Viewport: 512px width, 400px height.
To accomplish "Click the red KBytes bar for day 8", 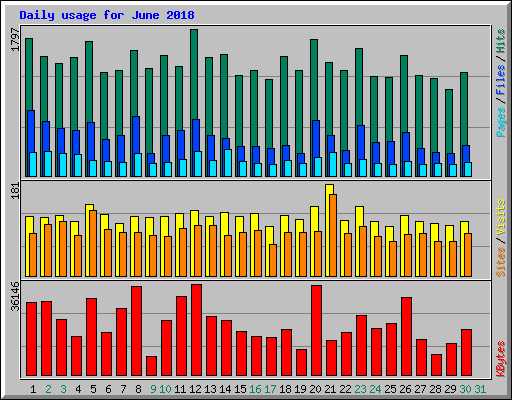I will pos(136,331).
